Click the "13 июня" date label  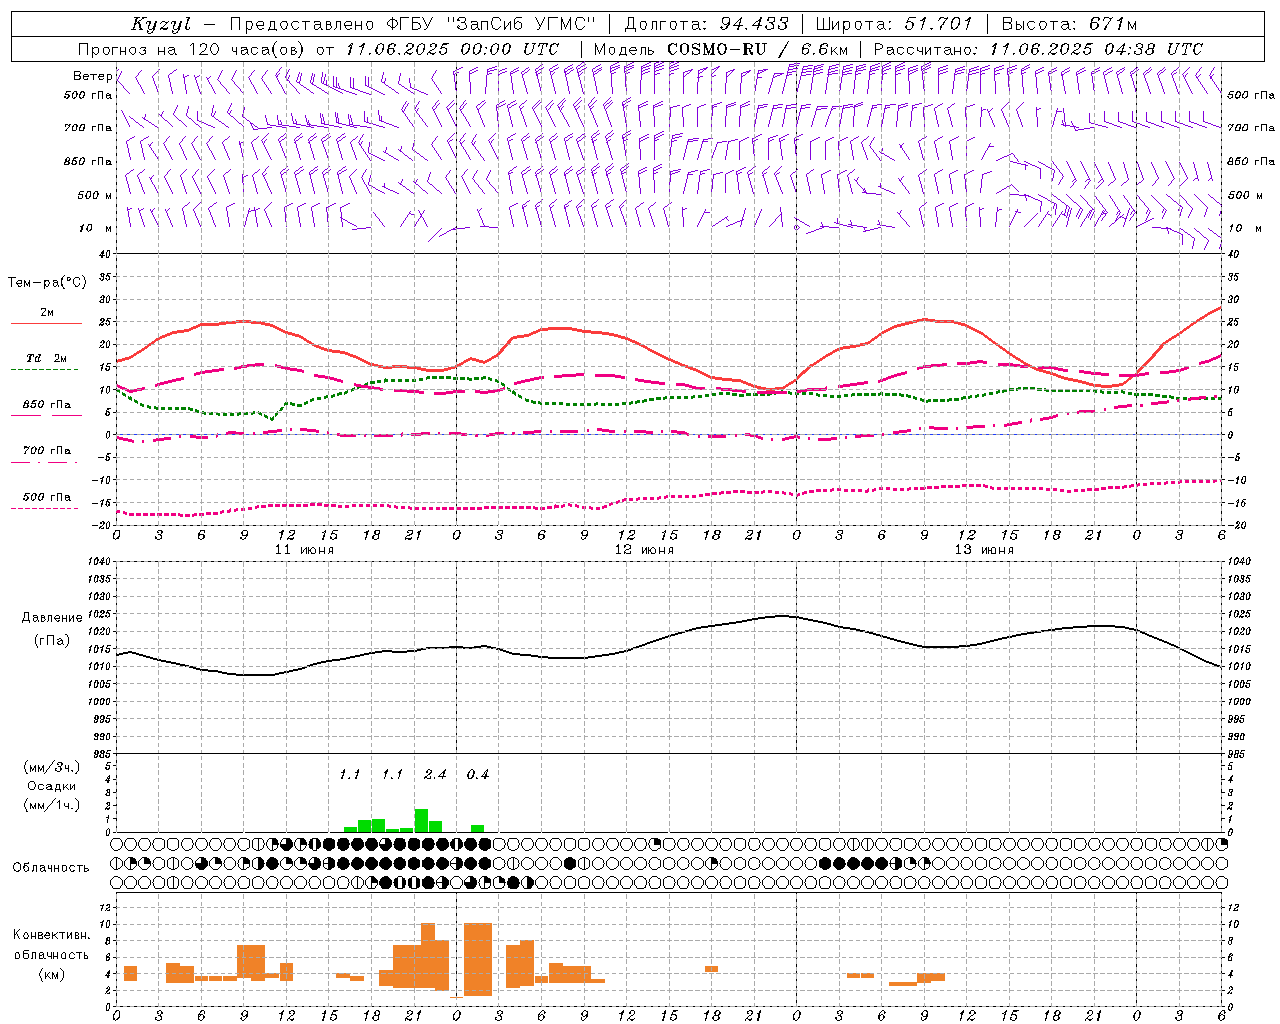(x=984, y=550)
